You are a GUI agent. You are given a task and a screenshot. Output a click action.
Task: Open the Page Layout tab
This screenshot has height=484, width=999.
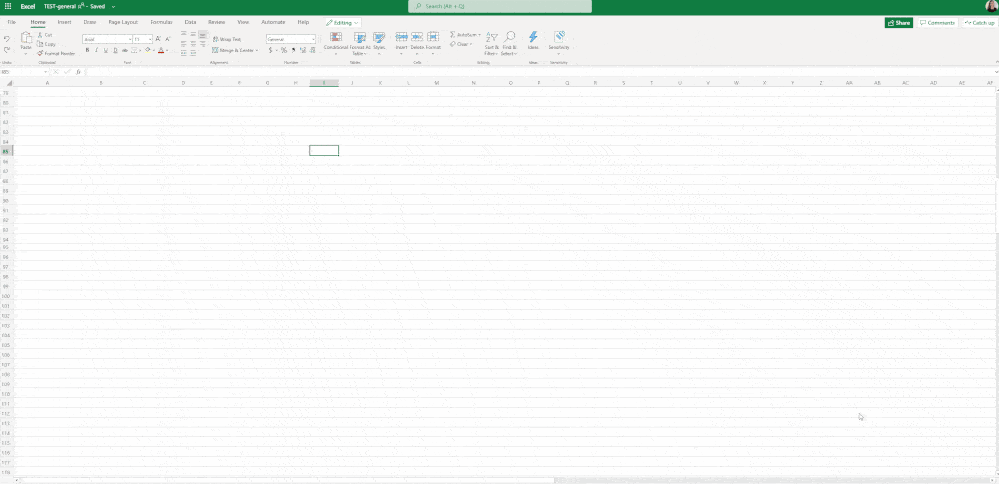123,21
